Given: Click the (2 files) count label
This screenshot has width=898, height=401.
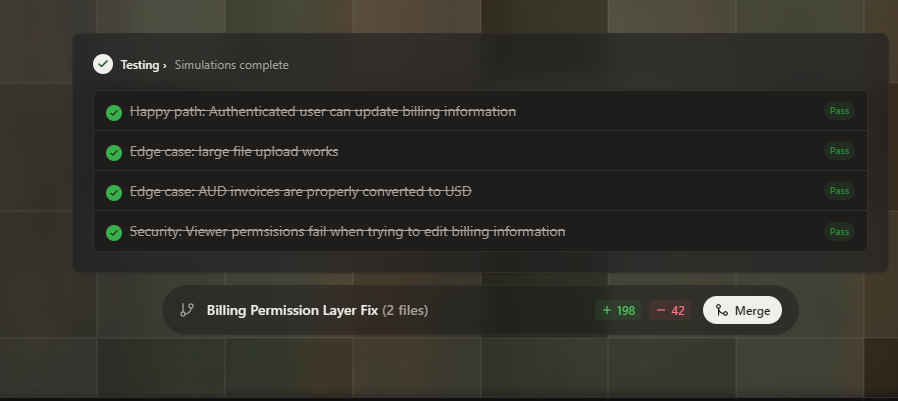Looking at the screenshot, I should [405, 310].
